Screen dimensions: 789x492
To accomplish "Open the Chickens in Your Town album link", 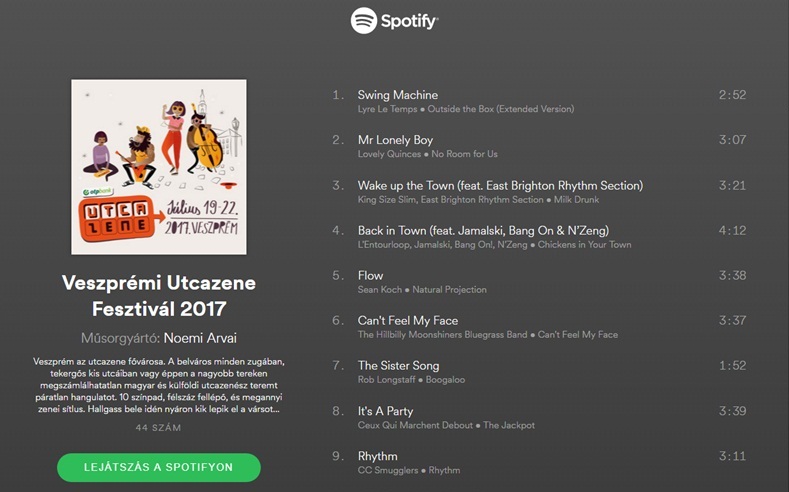I will pos(584,245).
